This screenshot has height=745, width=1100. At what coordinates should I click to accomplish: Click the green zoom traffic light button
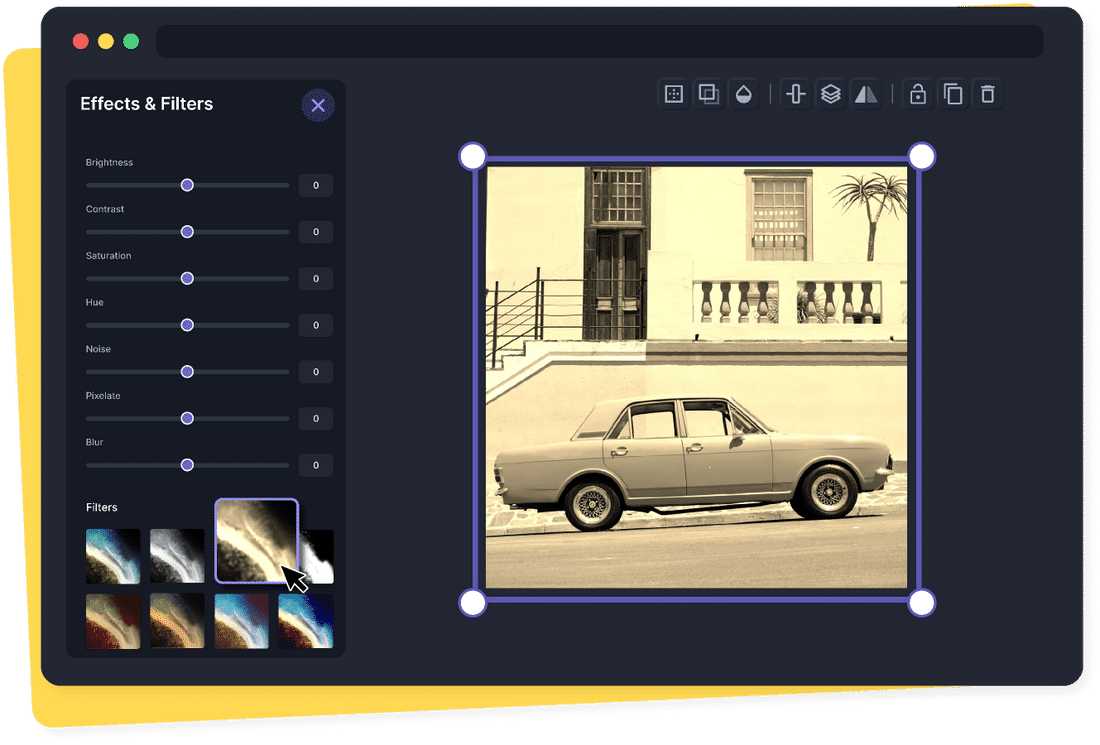(130, 41)
